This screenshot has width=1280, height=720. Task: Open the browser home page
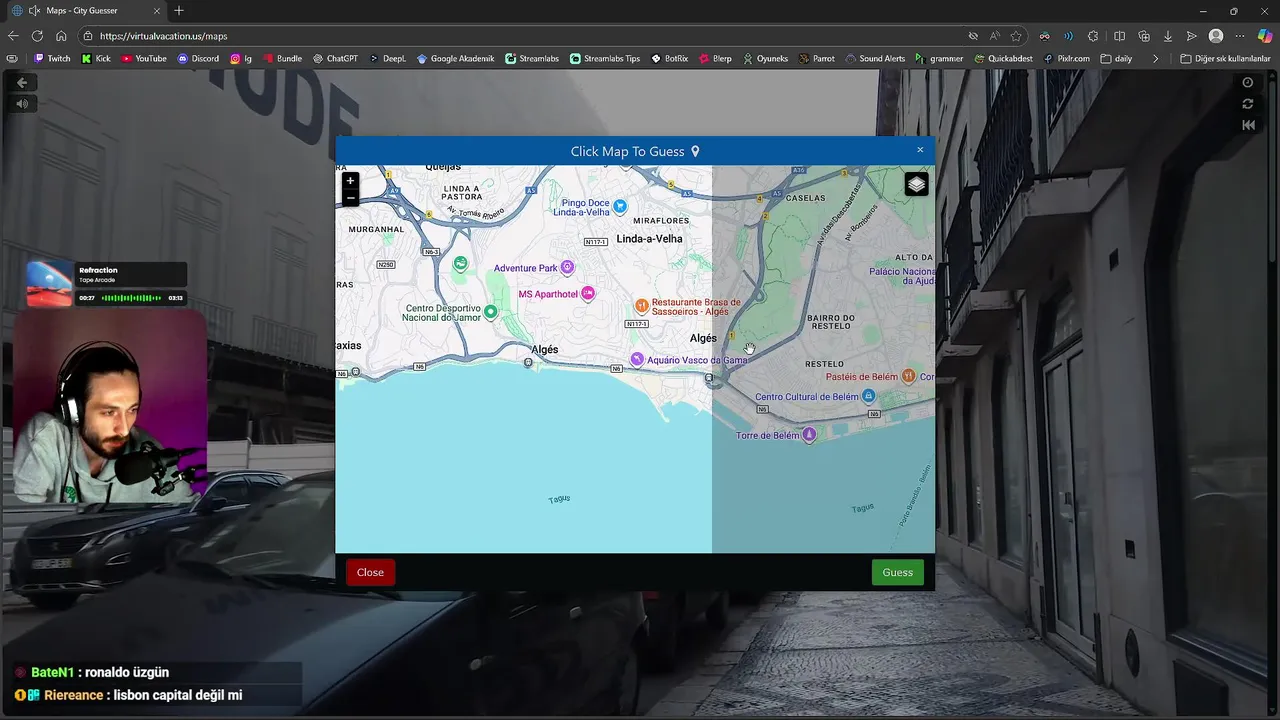point(61,36)
